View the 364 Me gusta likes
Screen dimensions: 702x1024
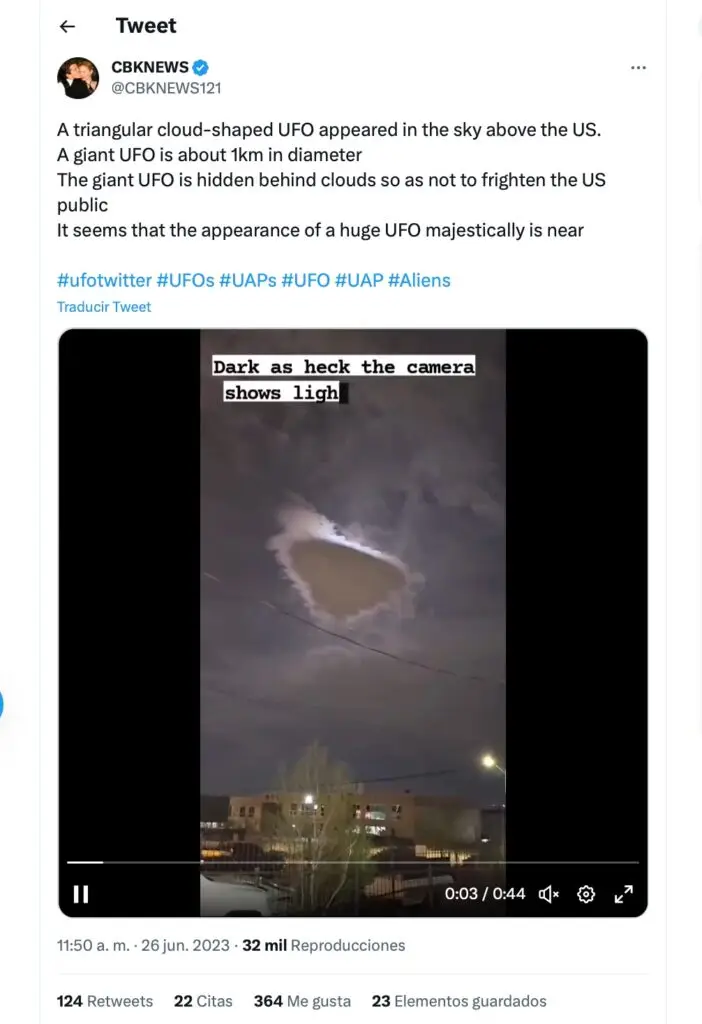click(302, 1001)
